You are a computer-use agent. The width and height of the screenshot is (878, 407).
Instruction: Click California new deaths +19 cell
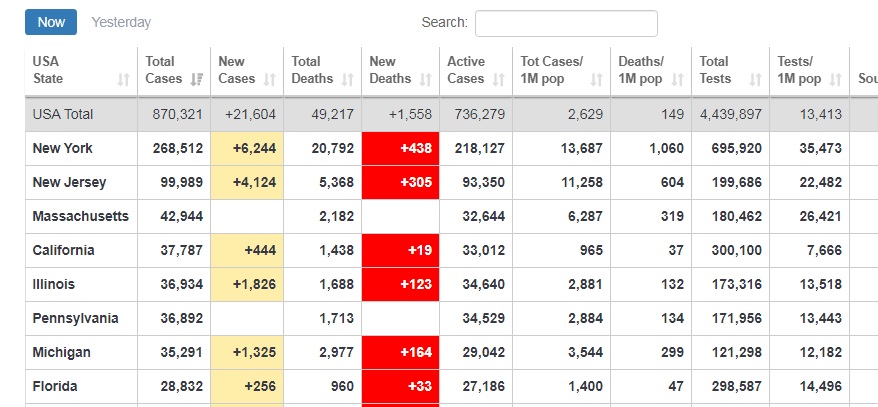pos(400,250)
